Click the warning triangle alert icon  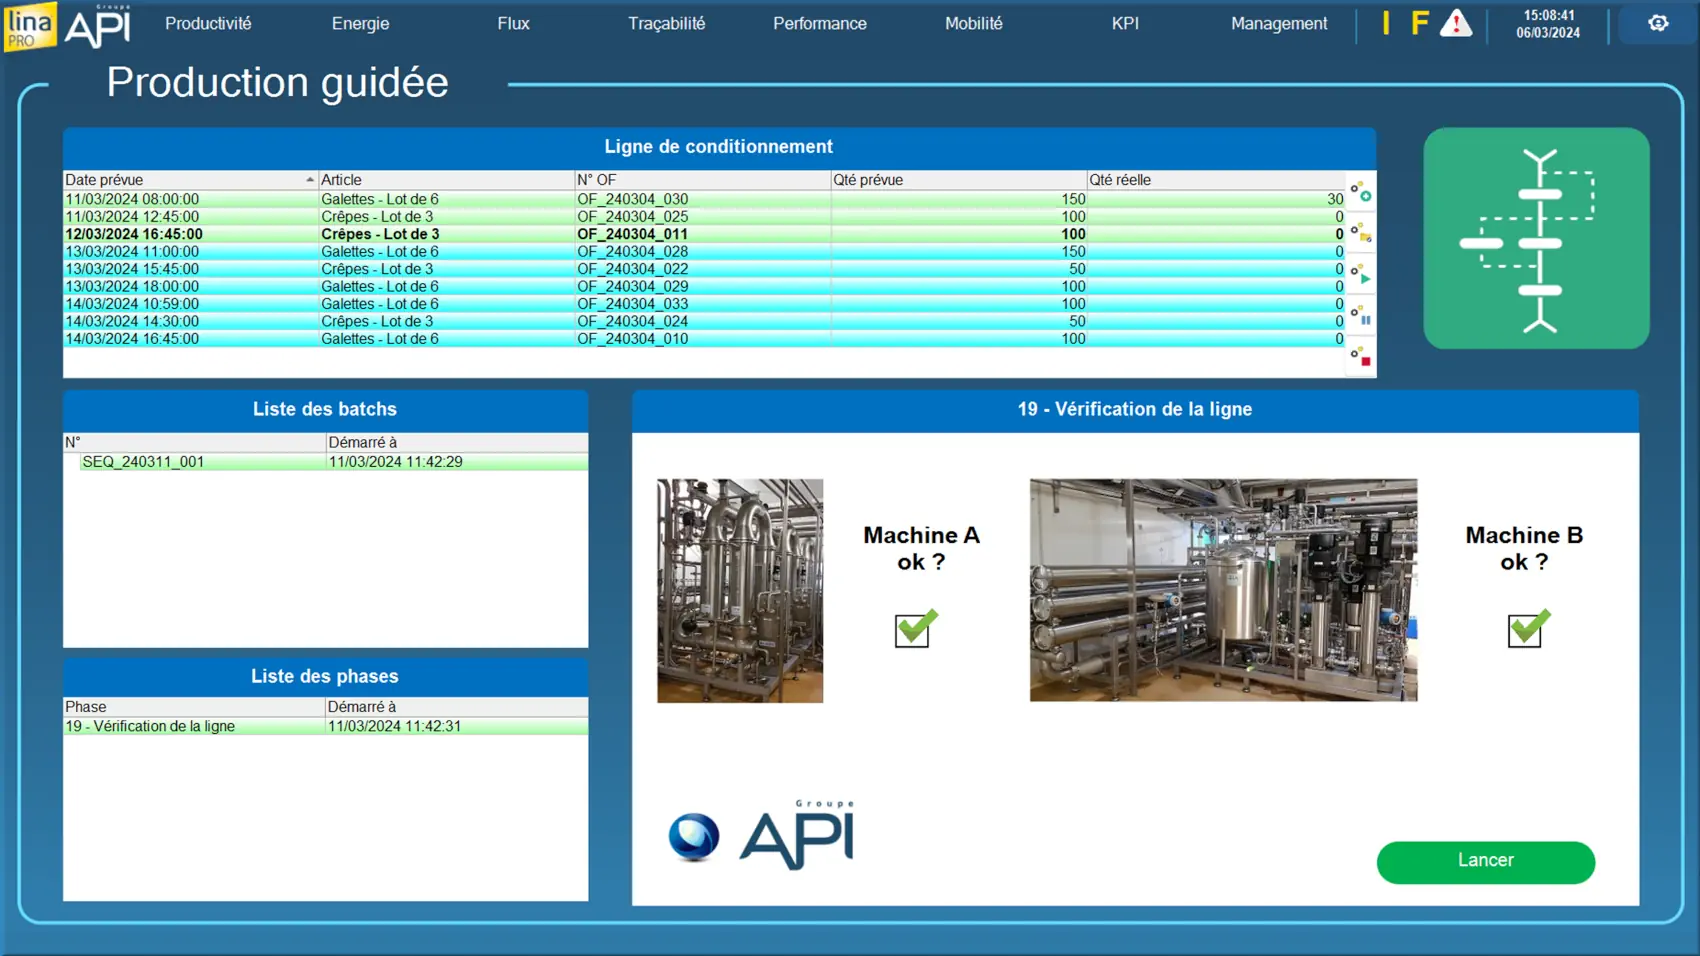(x=1455, y=24)
